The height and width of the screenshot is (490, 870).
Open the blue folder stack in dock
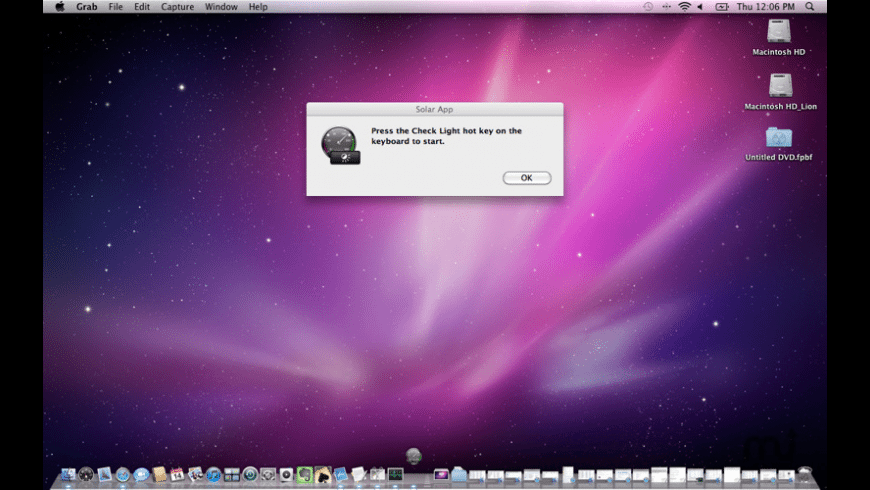click(459, 474)
